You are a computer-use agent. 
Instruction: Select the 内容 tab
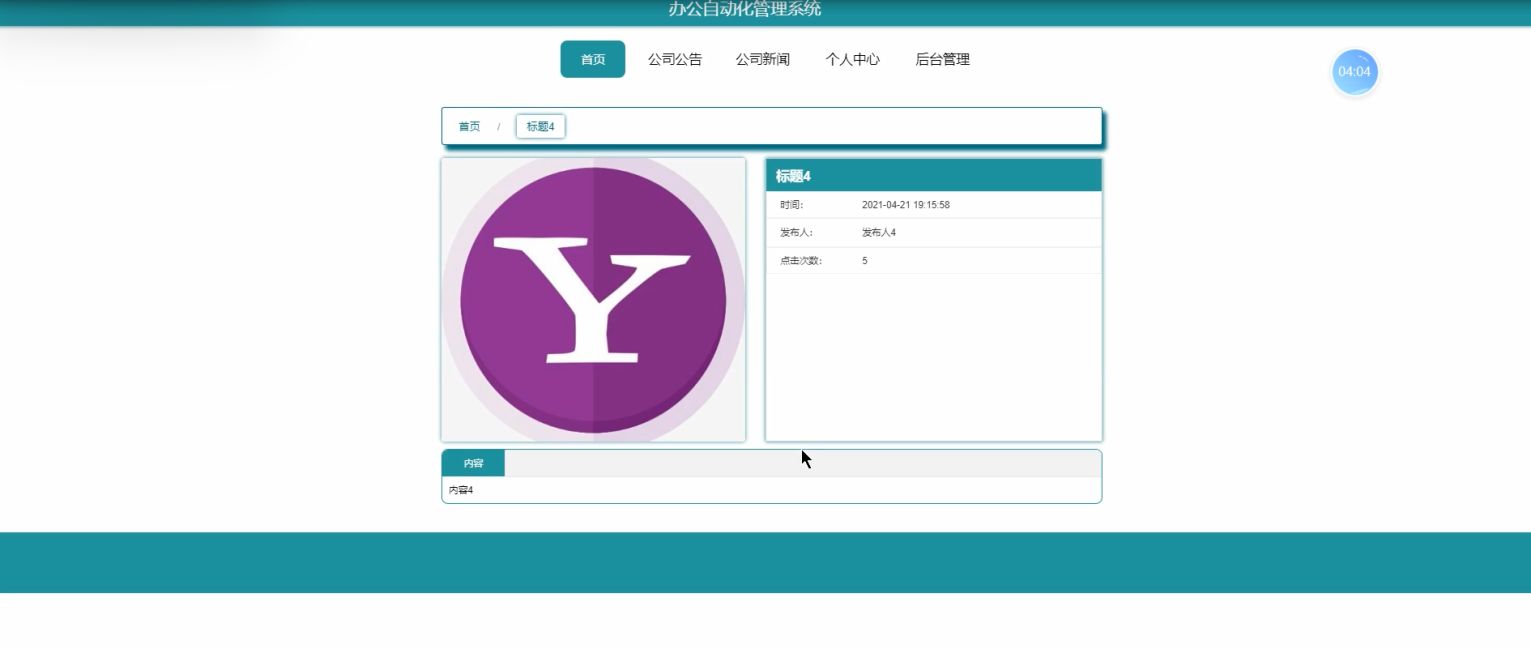(473, 463)
